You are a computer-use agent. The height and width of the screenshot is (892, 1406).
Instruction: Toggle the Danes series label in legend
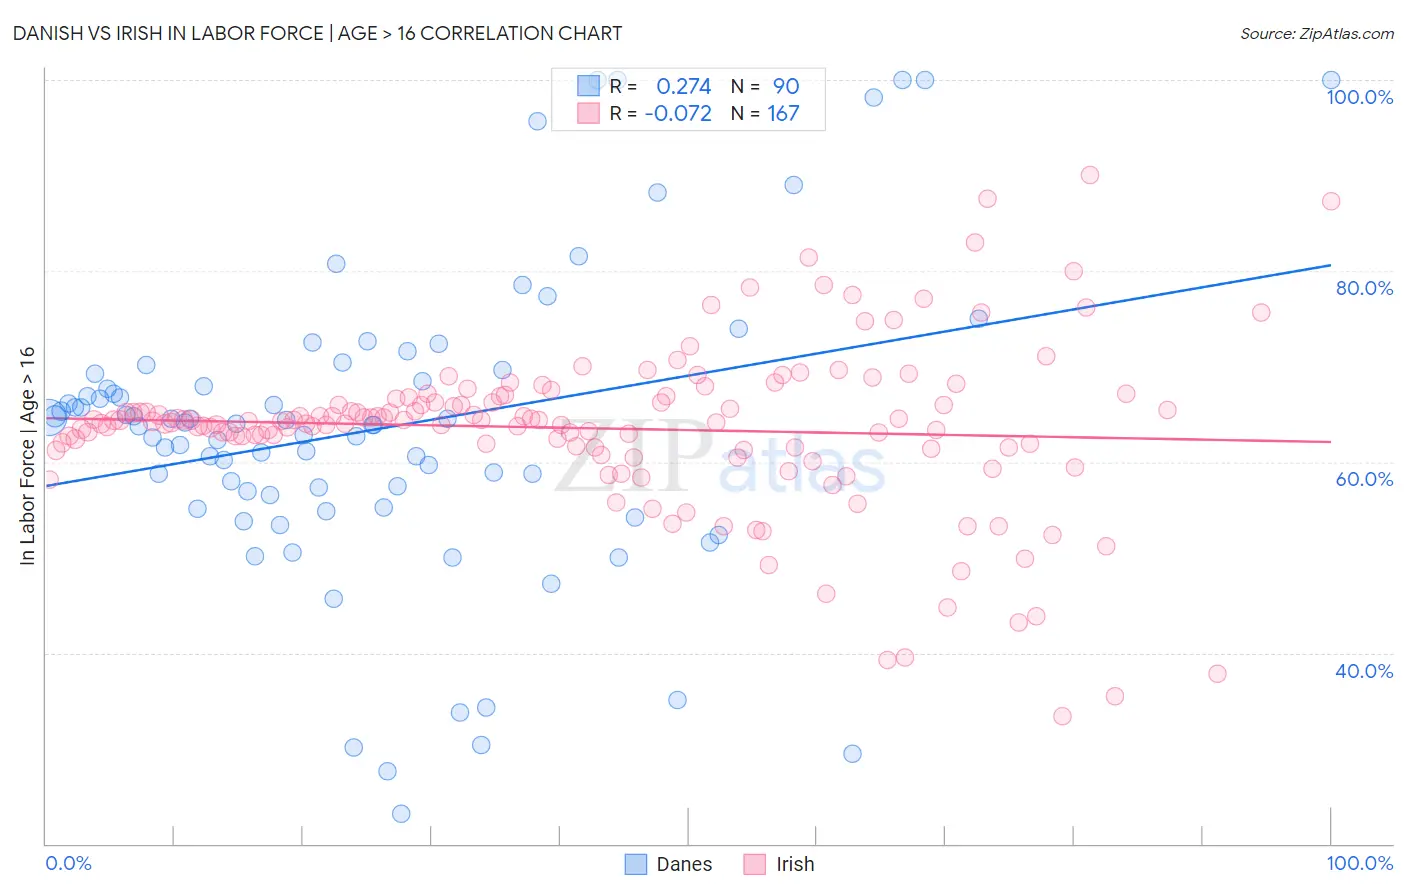click(x=684, y=864)
